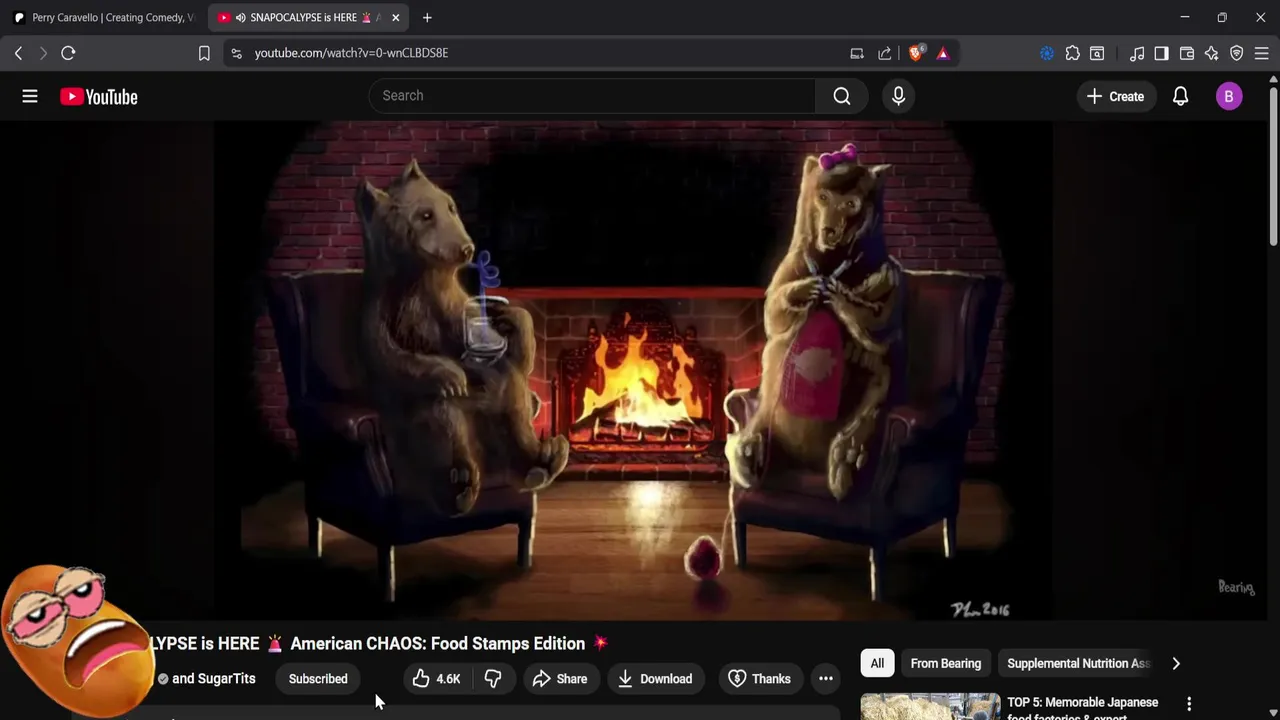Download the video
Screen dimensions: 1280x720
click(654, 679)
